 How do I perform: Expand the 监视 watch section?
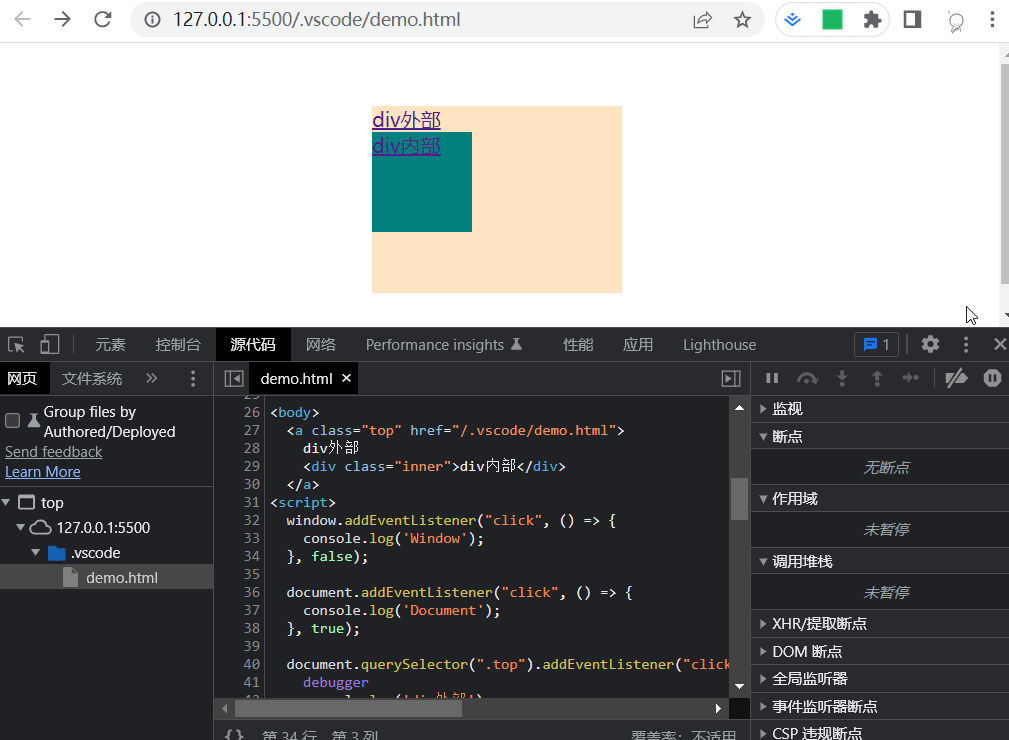(x=765, y=409)
